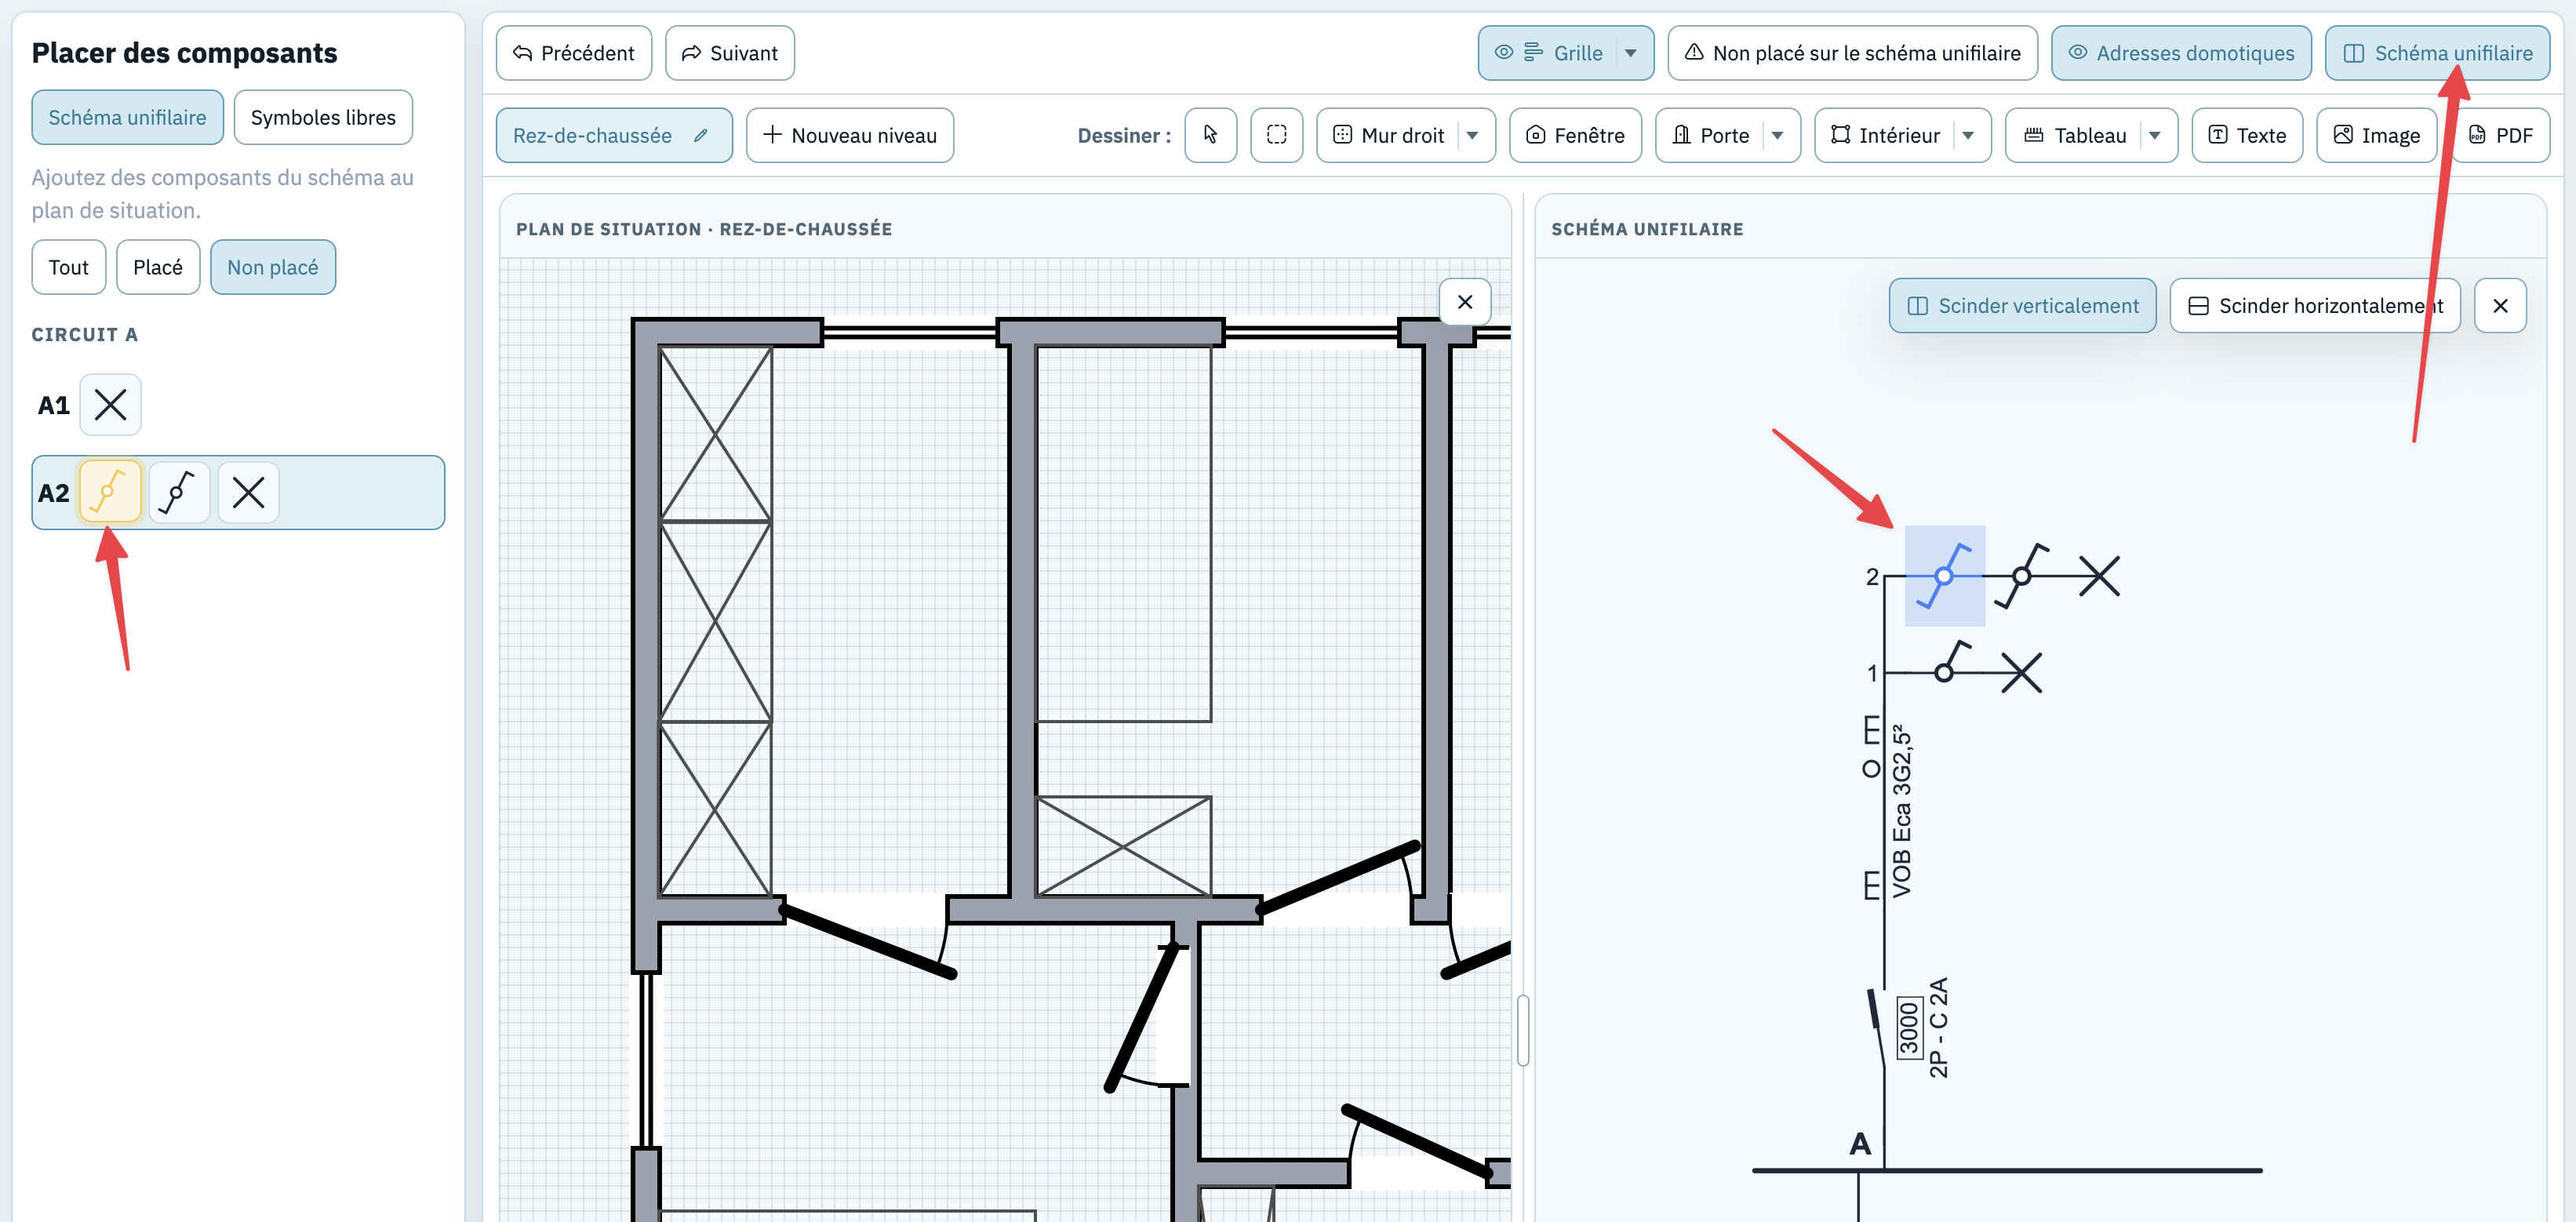Insert an Image on the plan
The width and height of the screenshot is (2576, 1222).
pyautogui.click(x=2376, y=135)
